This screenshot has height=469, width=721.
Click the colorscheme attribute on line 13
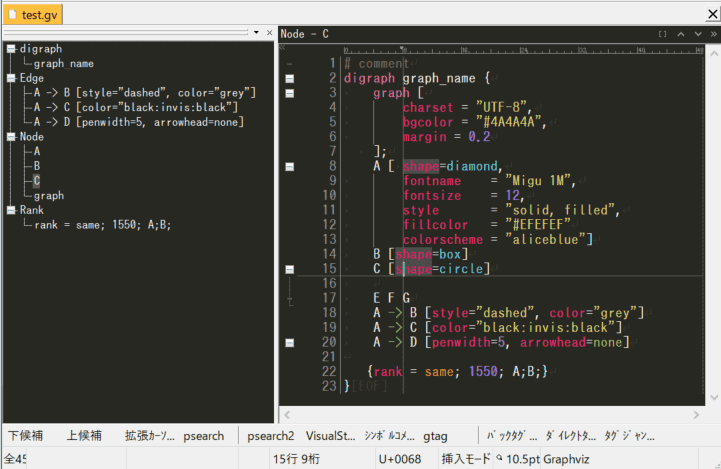(x=443, y=240)
